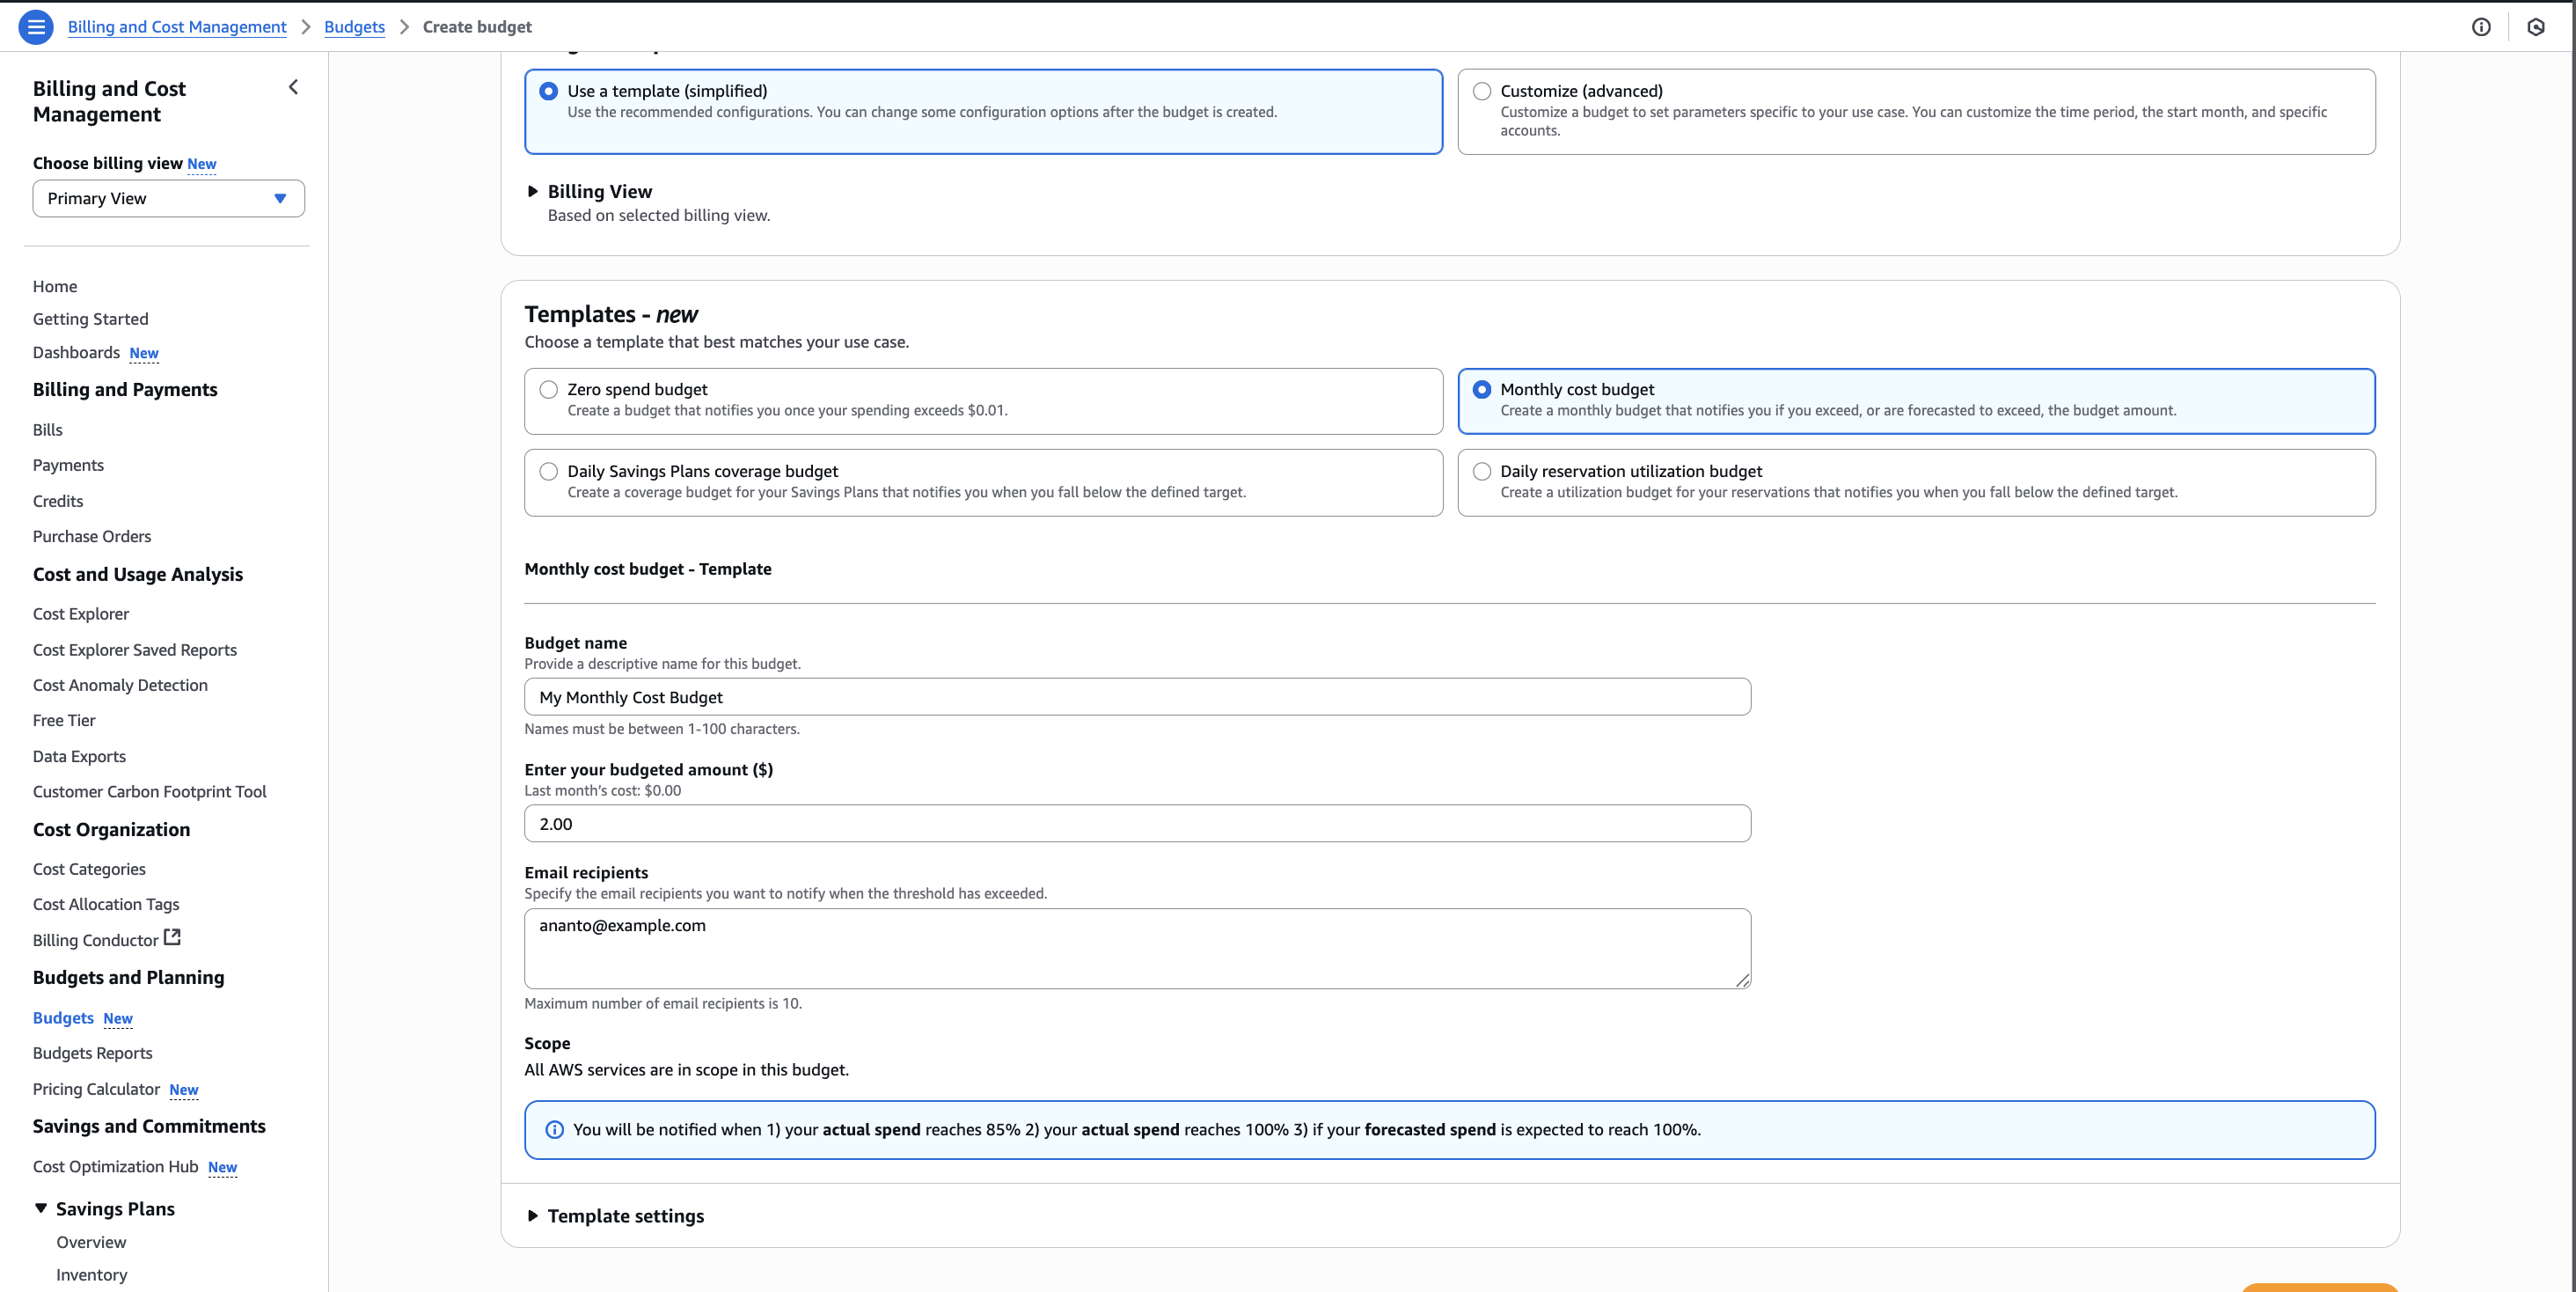The height and width of the screenshot is (1292, 2576).
Task: Click the Billing Conductor external link icon
Action: click(172, 938)
